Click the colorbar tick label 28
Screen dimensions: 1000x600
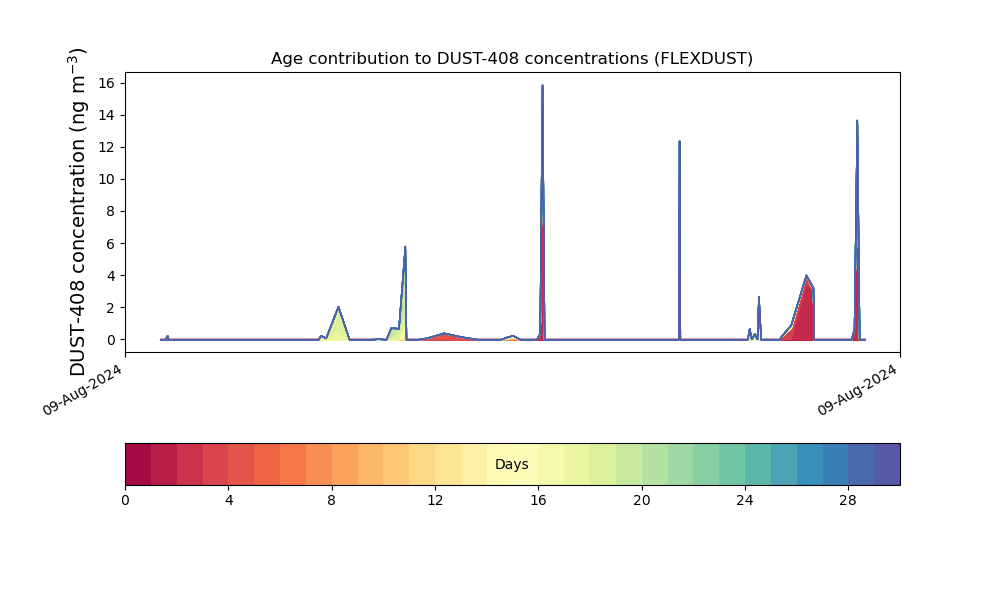click(848, 499)
